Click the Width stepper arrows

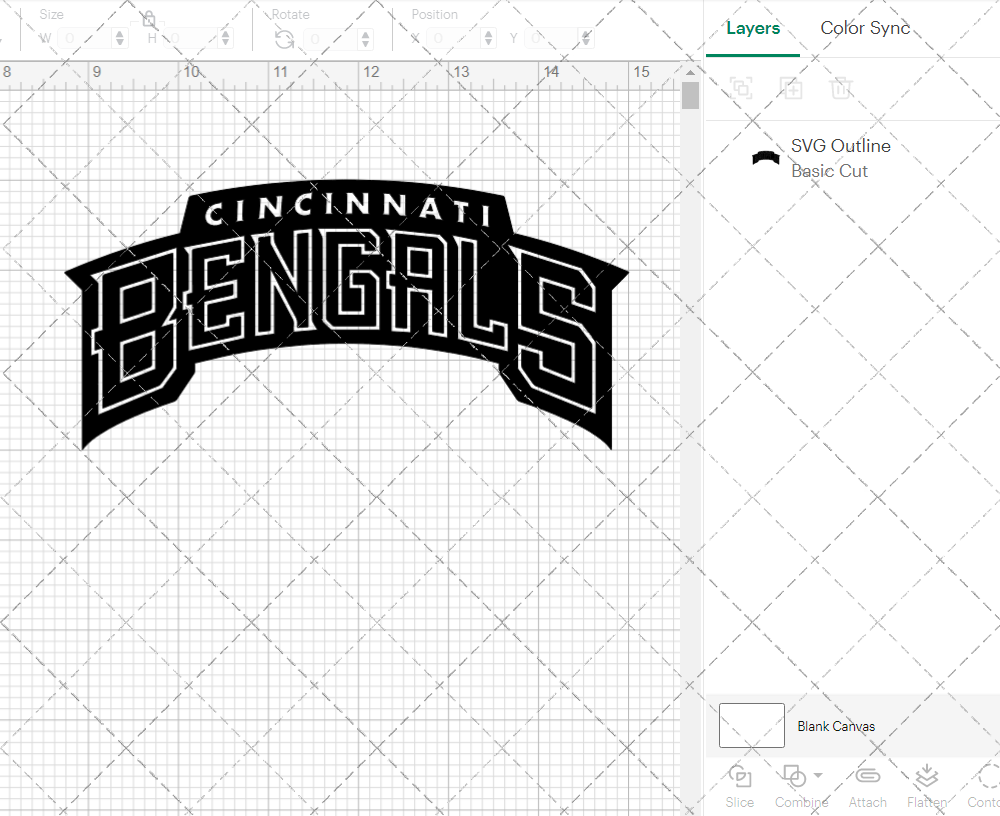coord(120,38)
